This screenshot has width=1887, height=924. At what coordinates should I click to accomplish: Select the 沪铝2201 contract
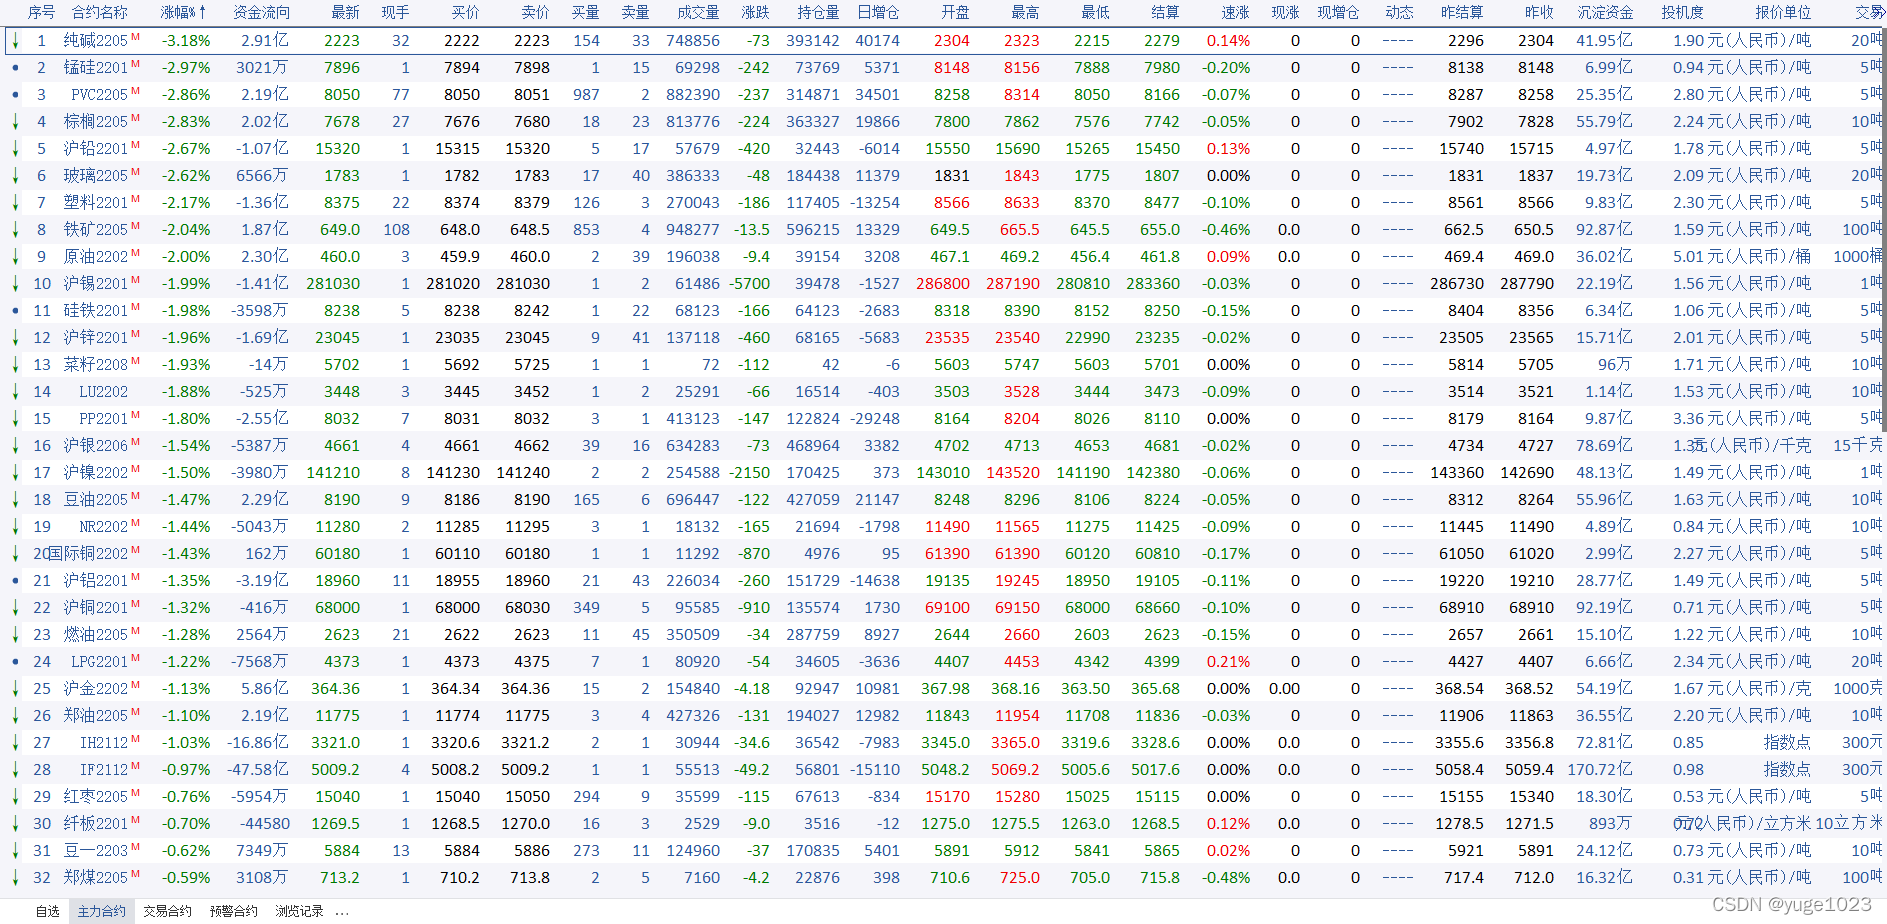coord(96,580)
